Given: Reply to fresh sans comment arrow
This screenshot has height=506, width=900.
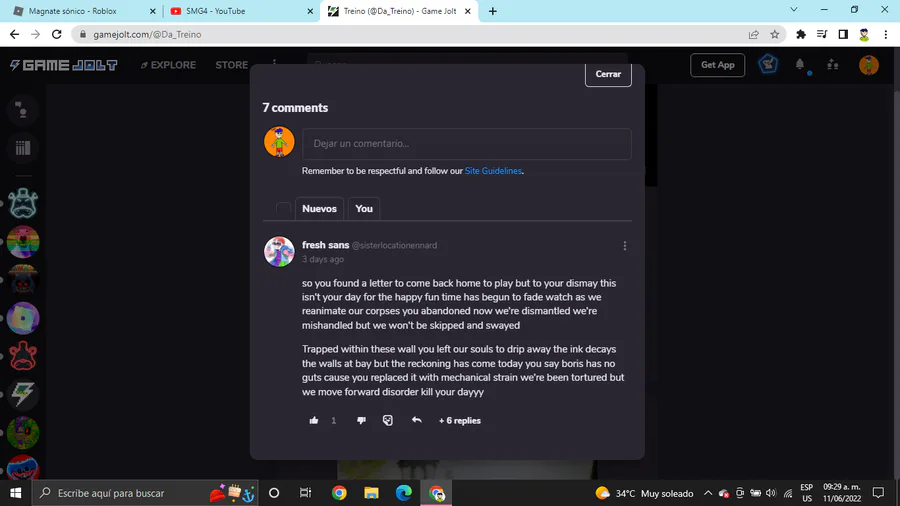Looking at the screenshot, I should [x=417, y=421].
